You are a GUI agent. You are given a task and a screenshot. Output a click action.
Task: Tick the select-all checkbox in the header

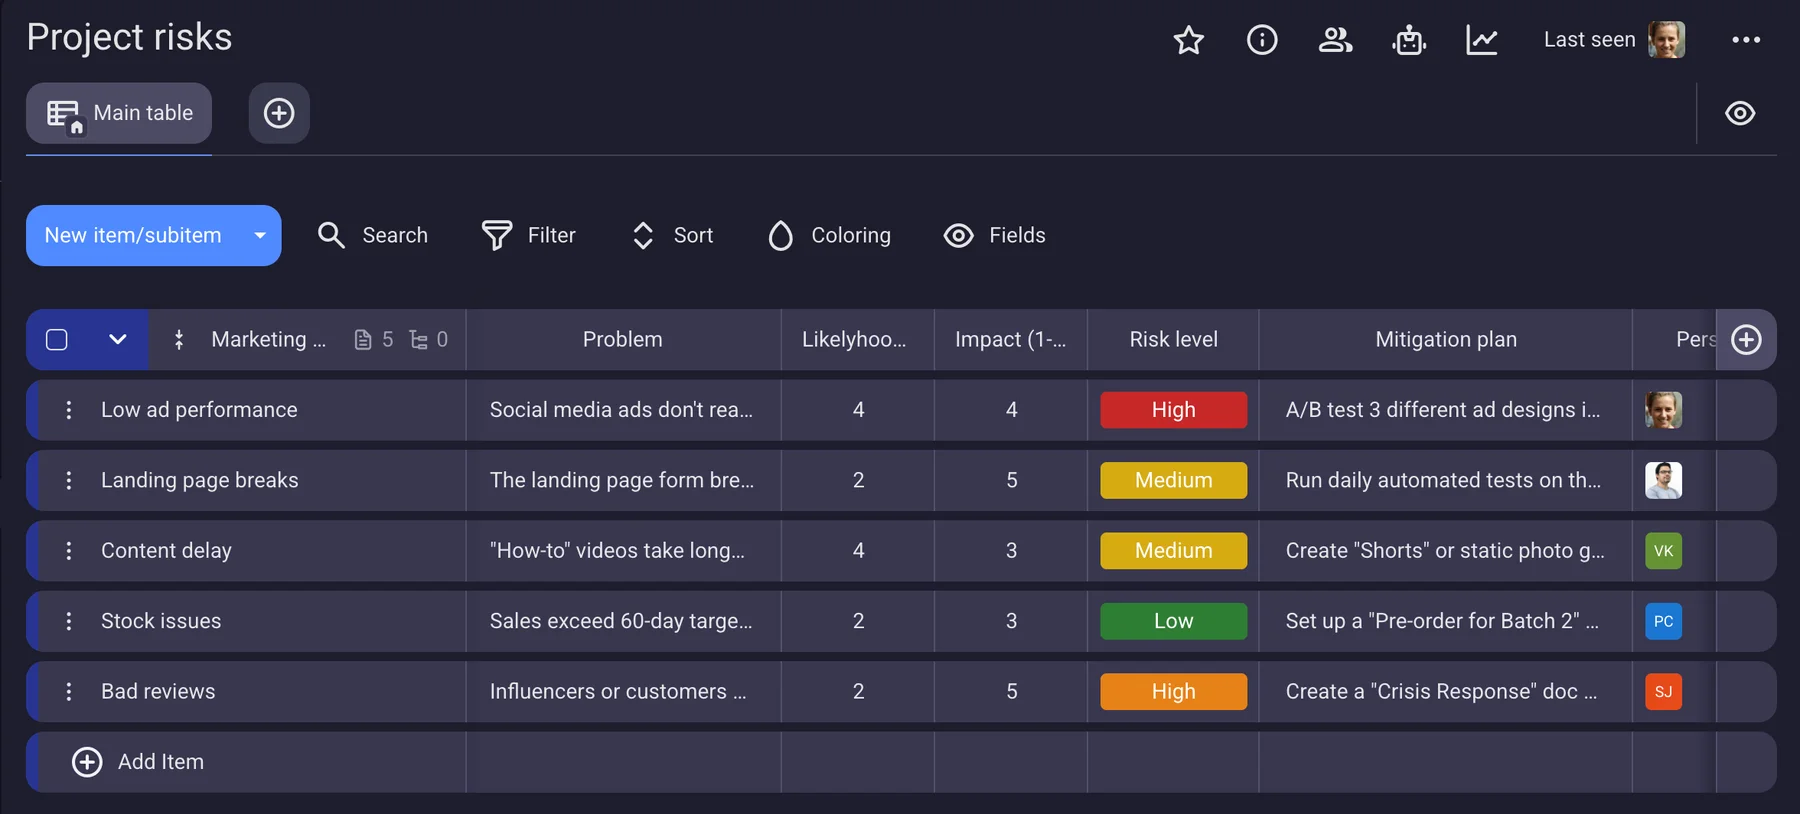(57, 340)
